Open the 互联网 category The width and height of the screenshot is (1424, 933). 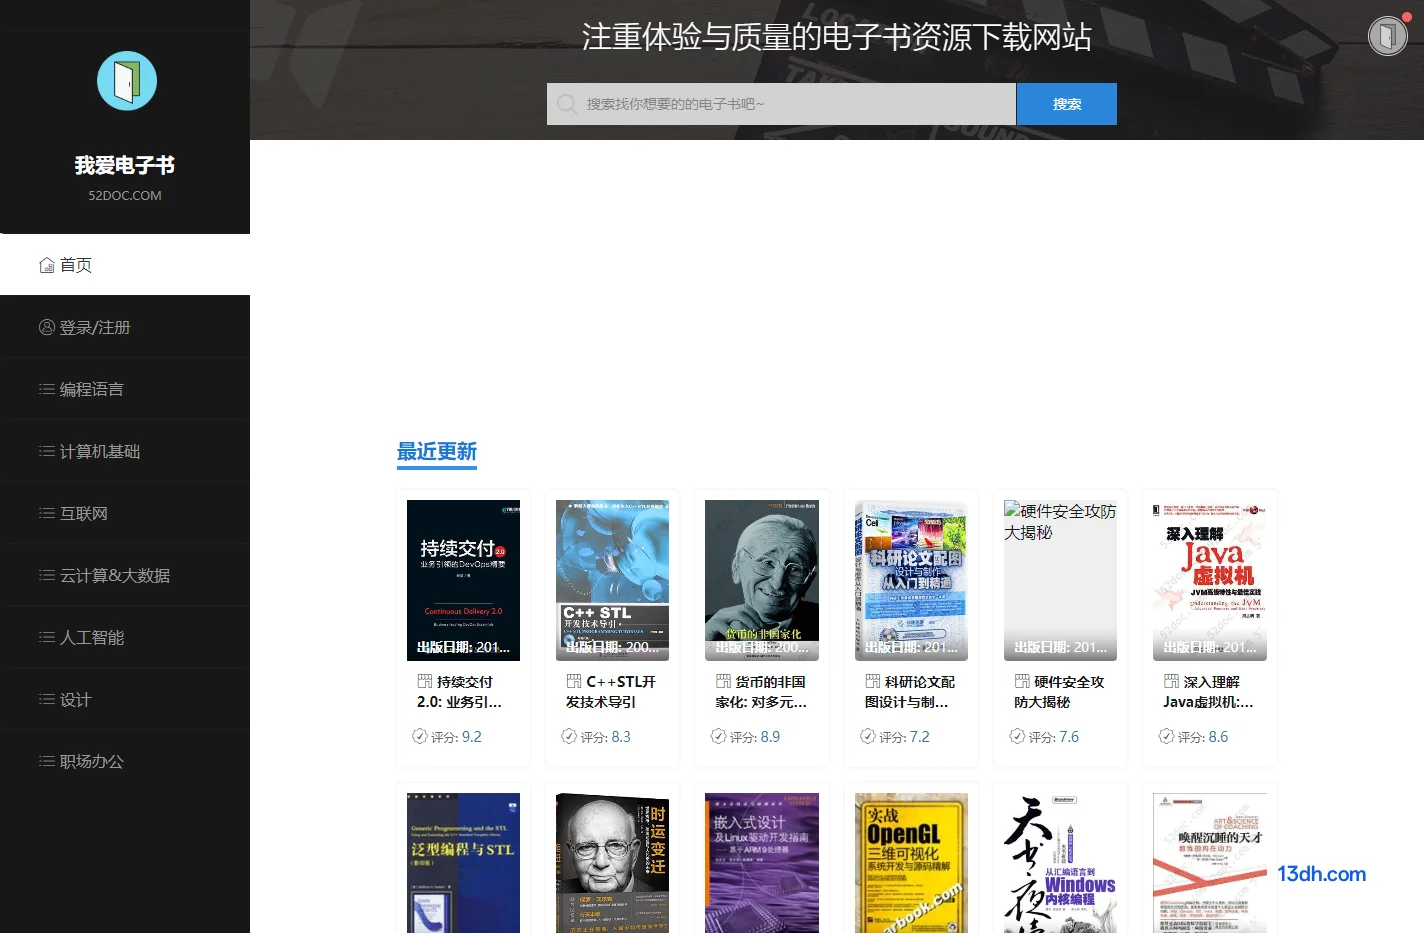click(125, 513)
